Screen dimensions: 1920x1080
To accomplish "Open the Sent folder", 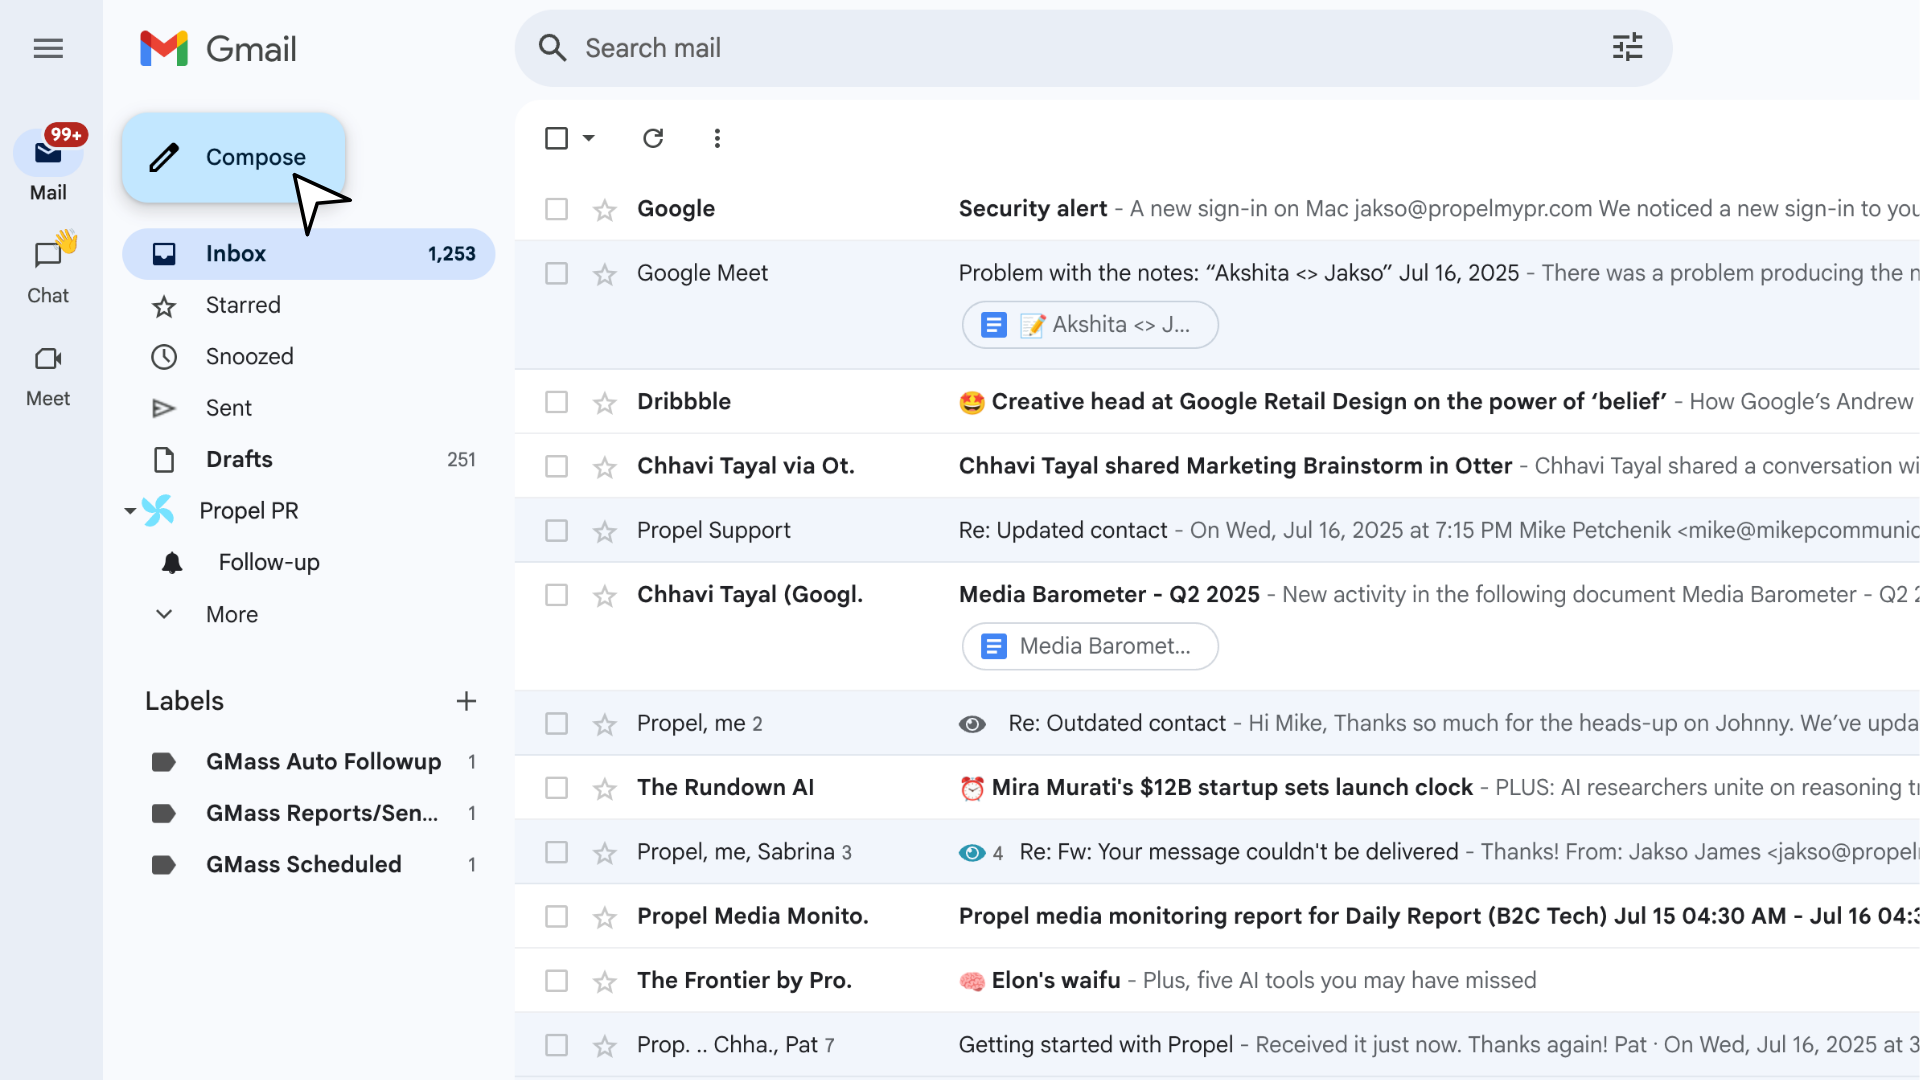I will click(309, 408).
